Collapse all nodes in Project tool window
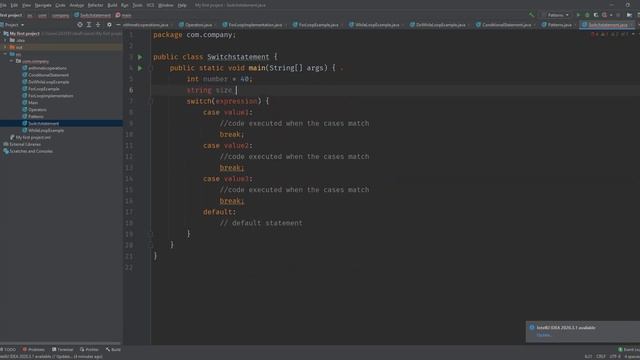This screenshot has width=640, height=360. point(98,25)
